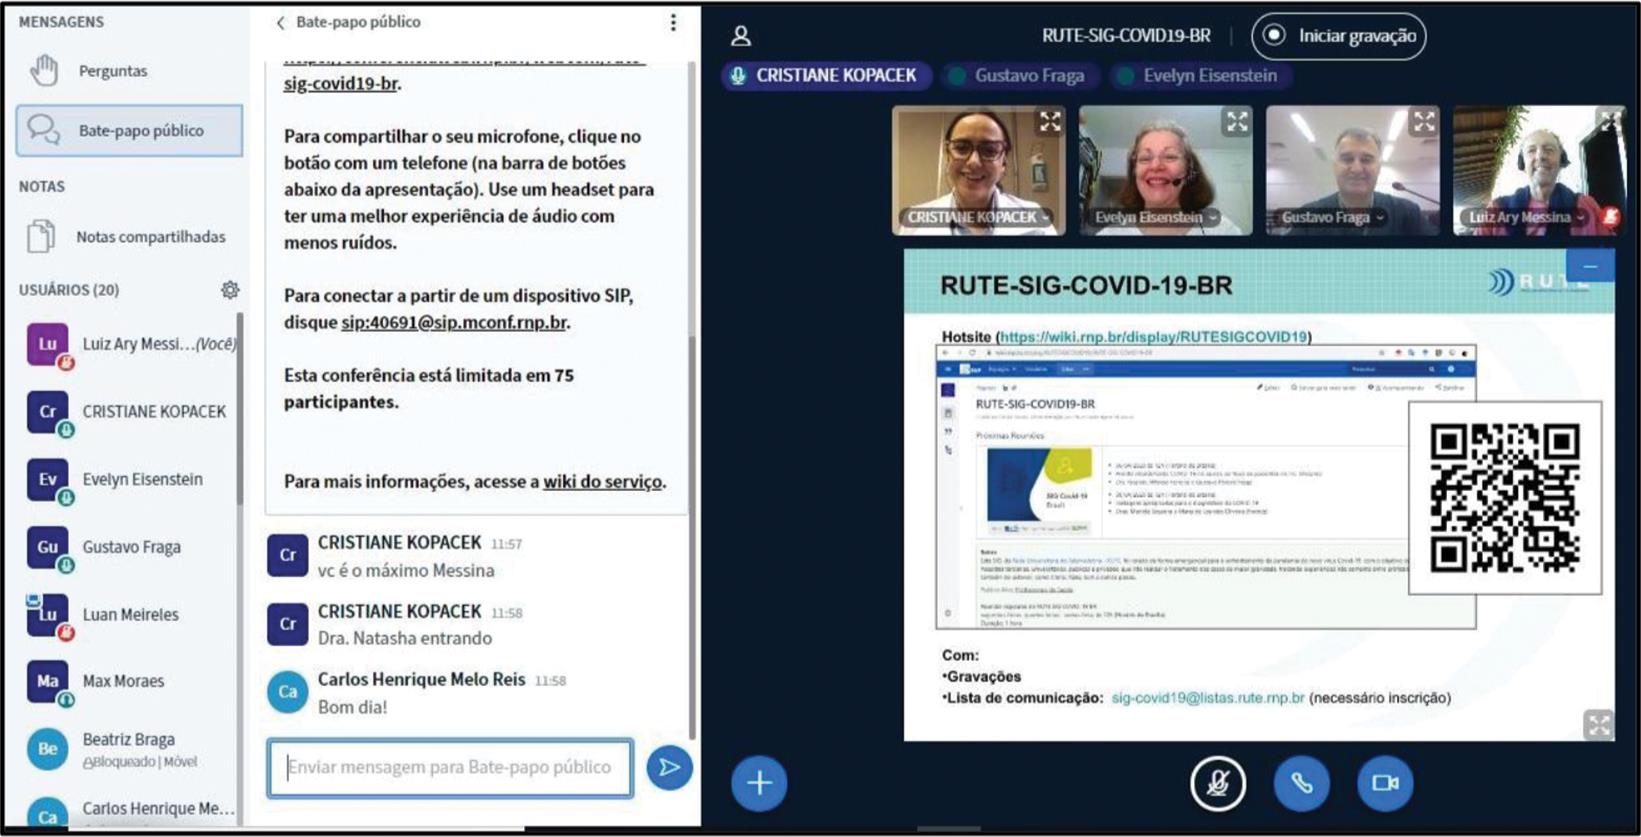Open Notas compartilhadas
This screenshot has height=837, width=1641.
(150, 237)
